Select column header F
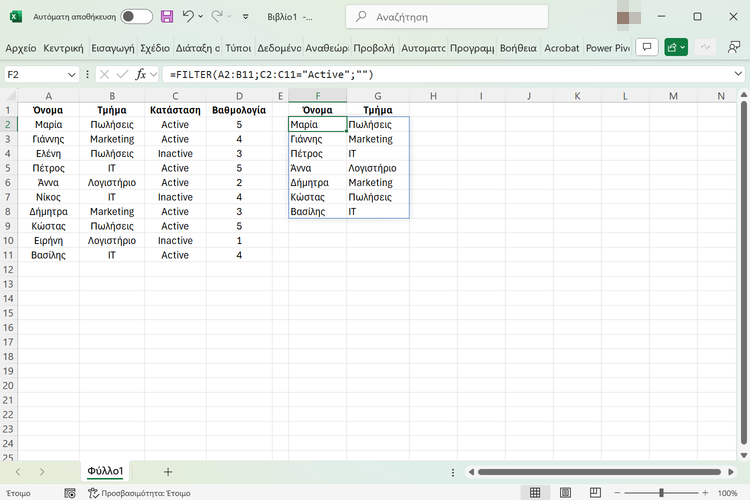 [x=318, y=96]
